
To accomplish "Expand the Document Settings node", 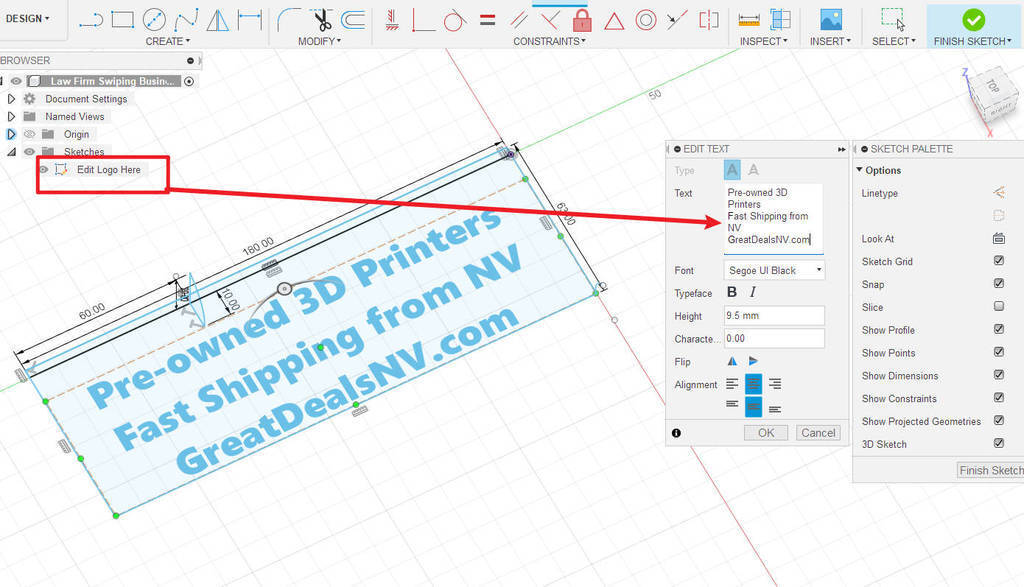I will click(11, 99).
